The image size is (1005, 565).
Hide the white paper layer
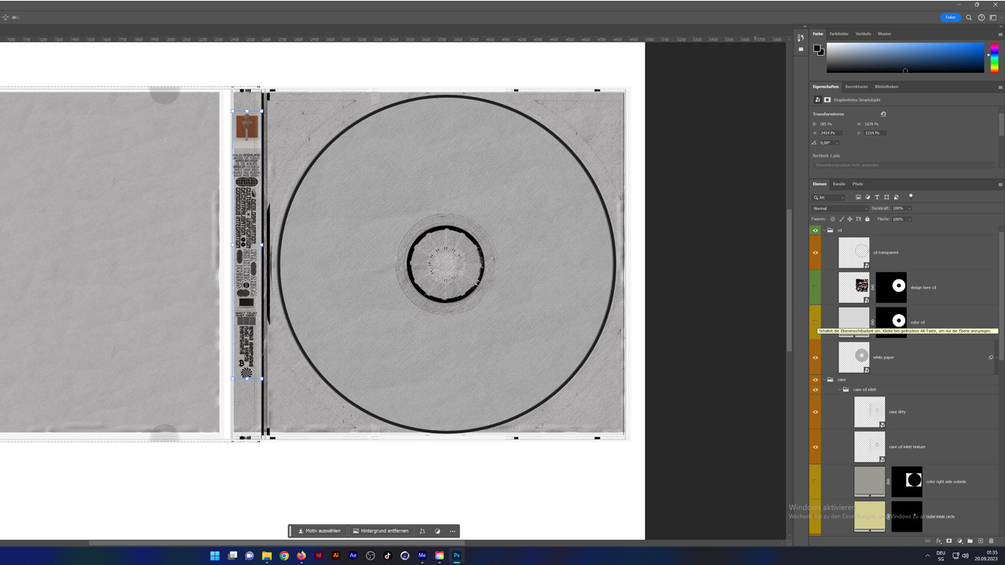pyautogui.click(x=815, y=357)
